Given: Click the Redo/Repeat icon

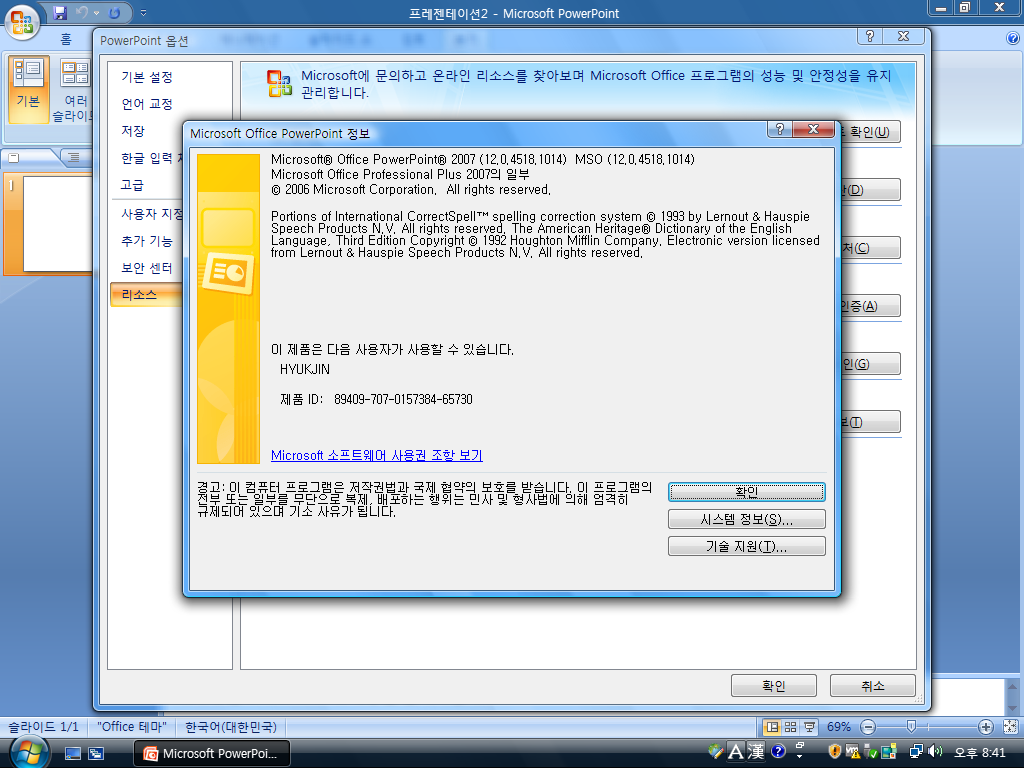Looking at the screenshot, I should (x=115, y=12).
